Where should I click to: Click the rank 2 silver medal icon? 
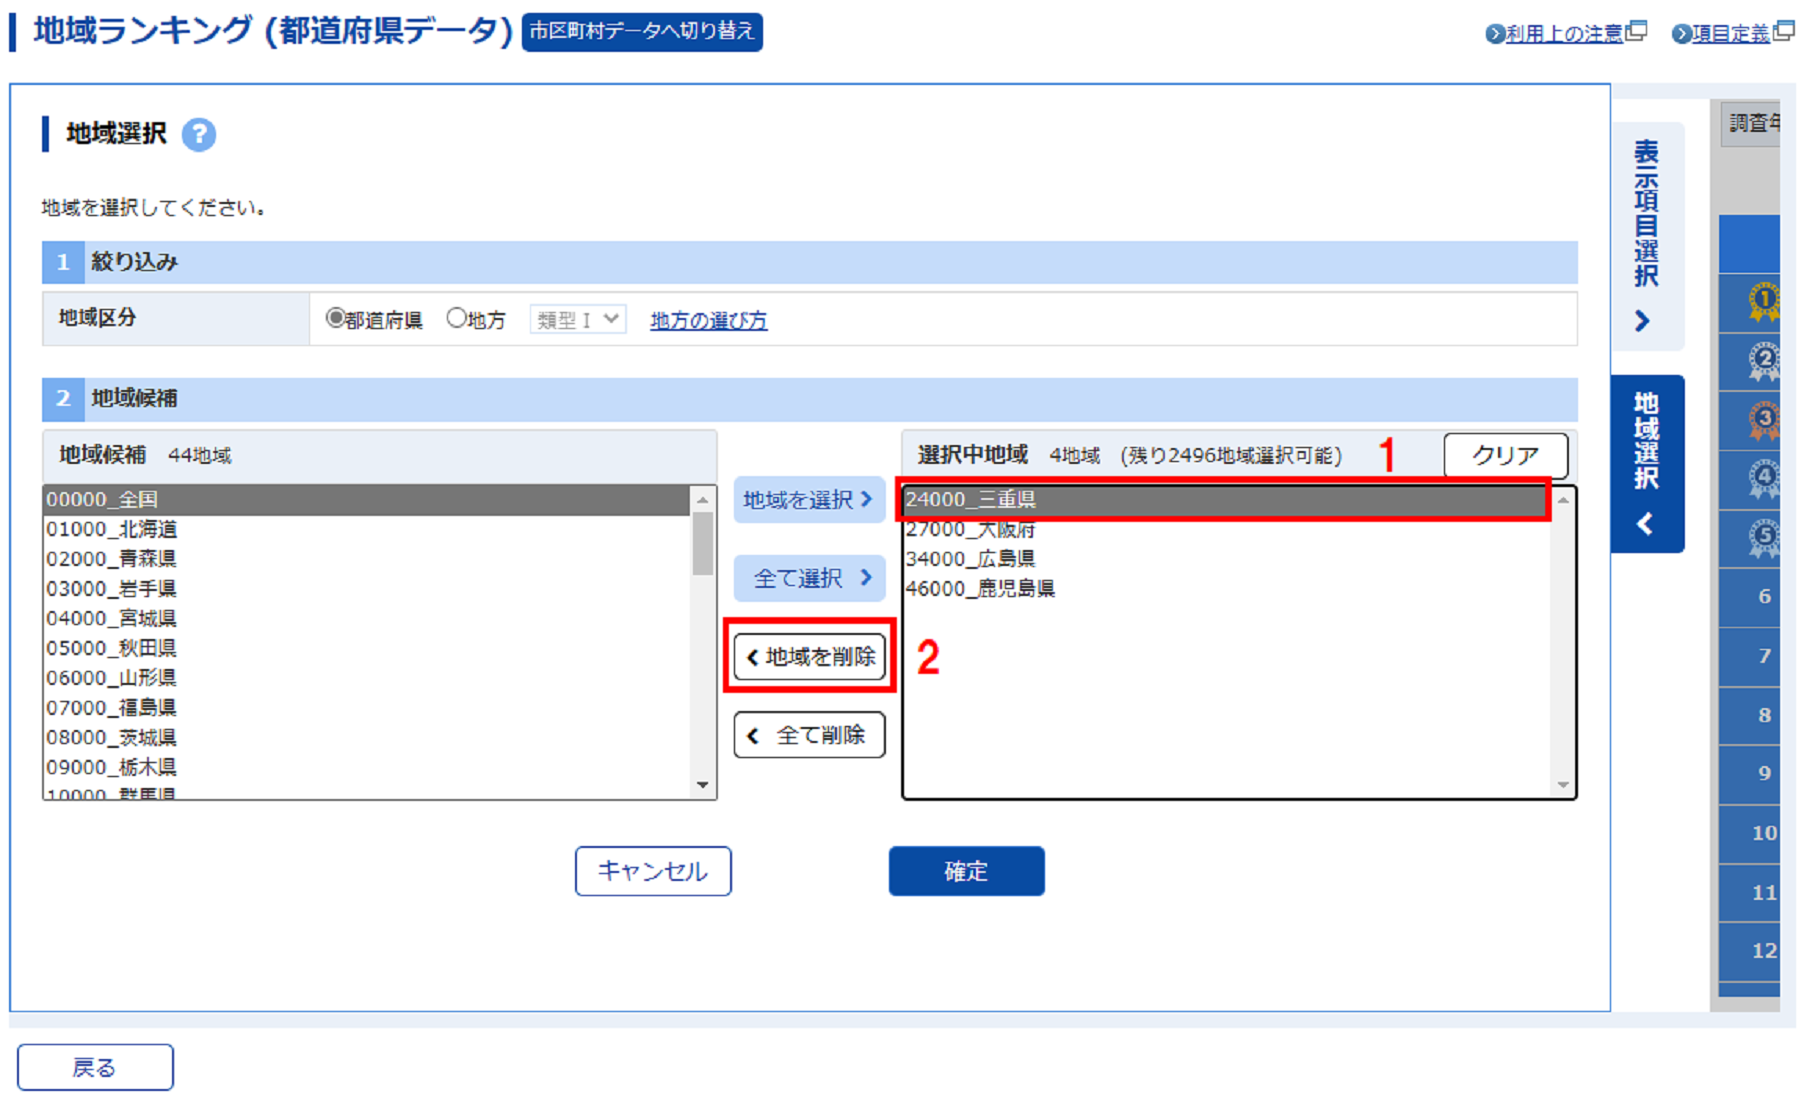(1764, 361)
